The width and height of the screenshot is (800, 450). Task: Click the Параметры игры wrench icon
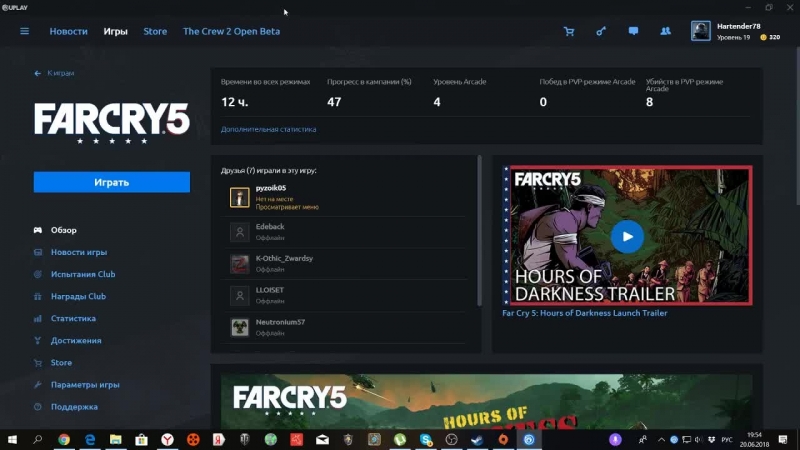(x=38, y=385)
